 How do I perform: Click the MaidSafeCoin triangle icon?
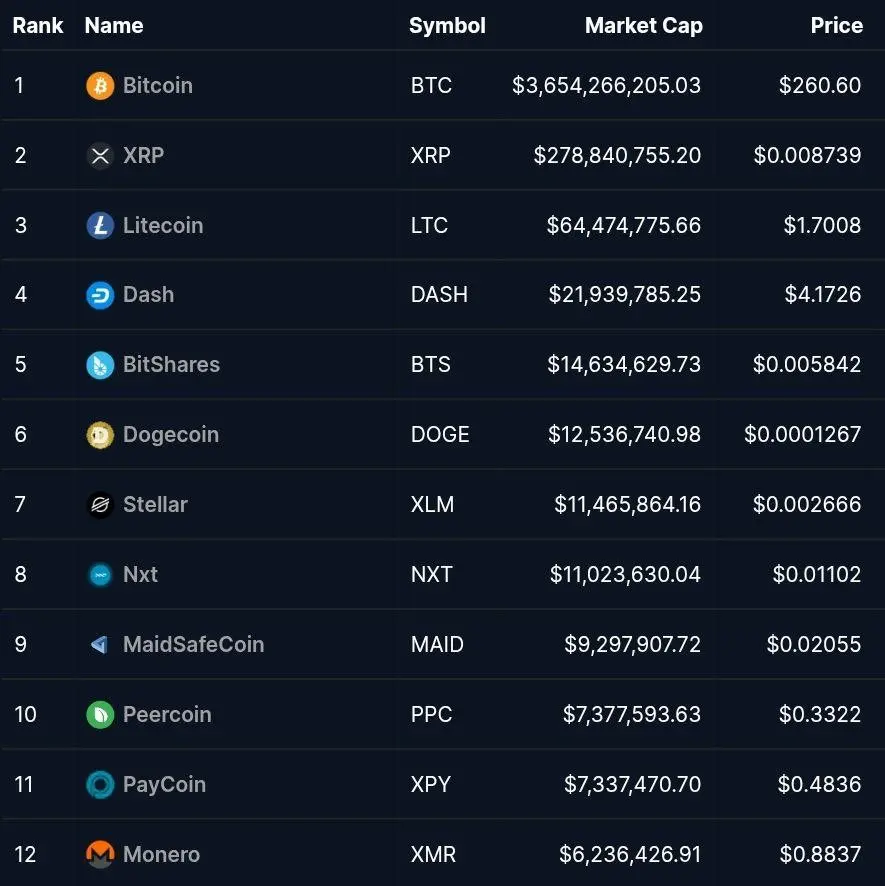click(x=99, y=645)
